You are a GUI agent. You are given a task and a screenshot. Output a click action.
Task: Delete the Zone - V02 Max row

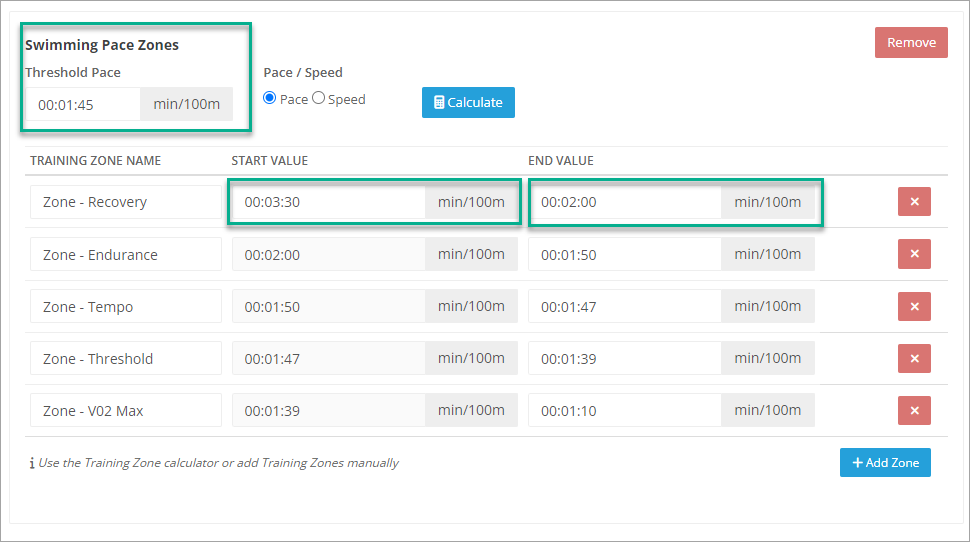914,410
